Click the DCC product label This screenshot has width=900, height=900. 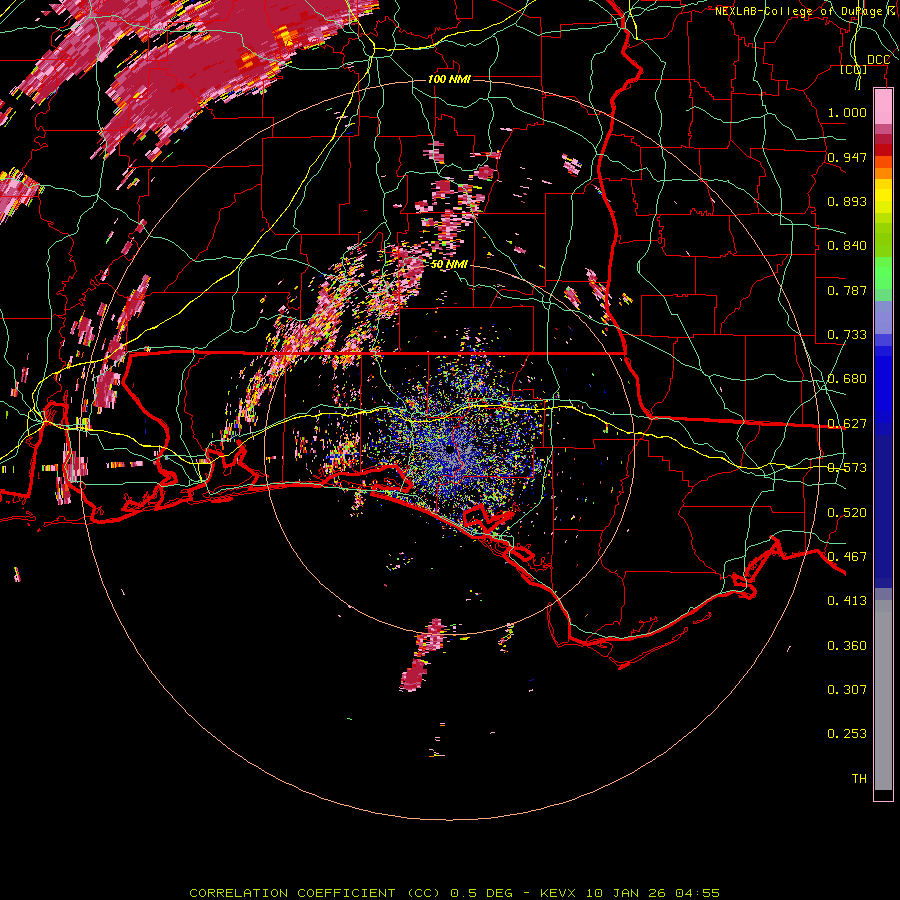click(878, 60)
